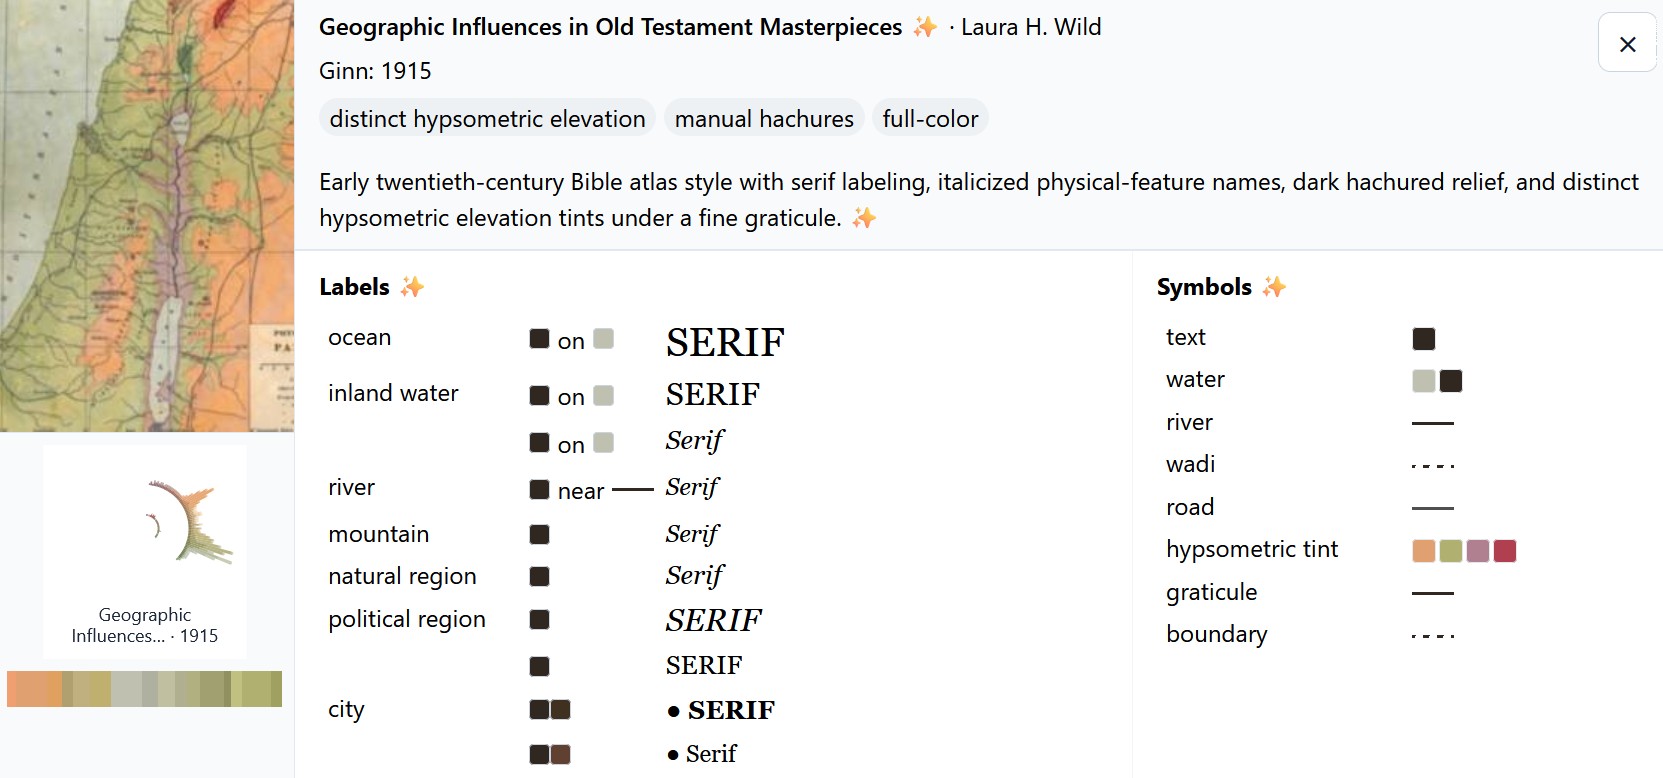Click the ocean label category
This screenshot has height=778, width=1663.
pyautogui.click(x=360, y=338)
